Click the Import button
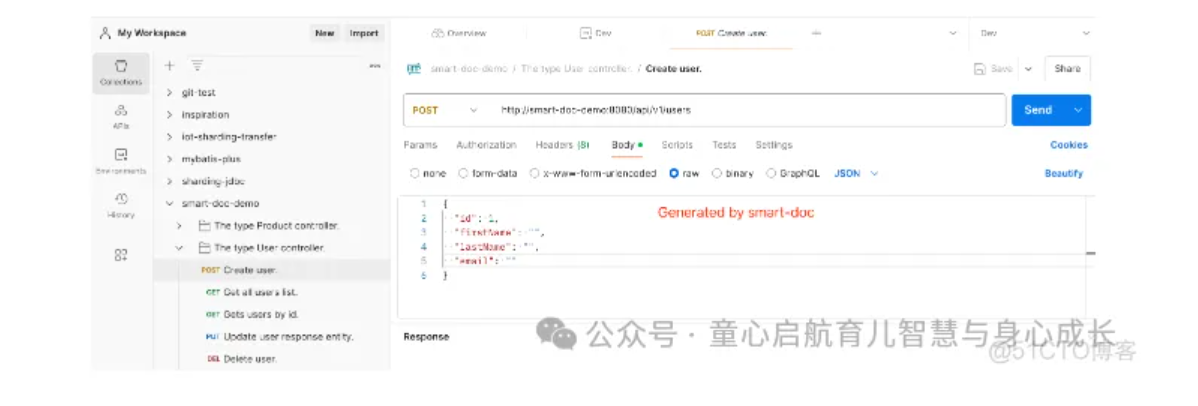Image resolution: width=1198 pixels, height=406 pixels. [x=364, y=34]
